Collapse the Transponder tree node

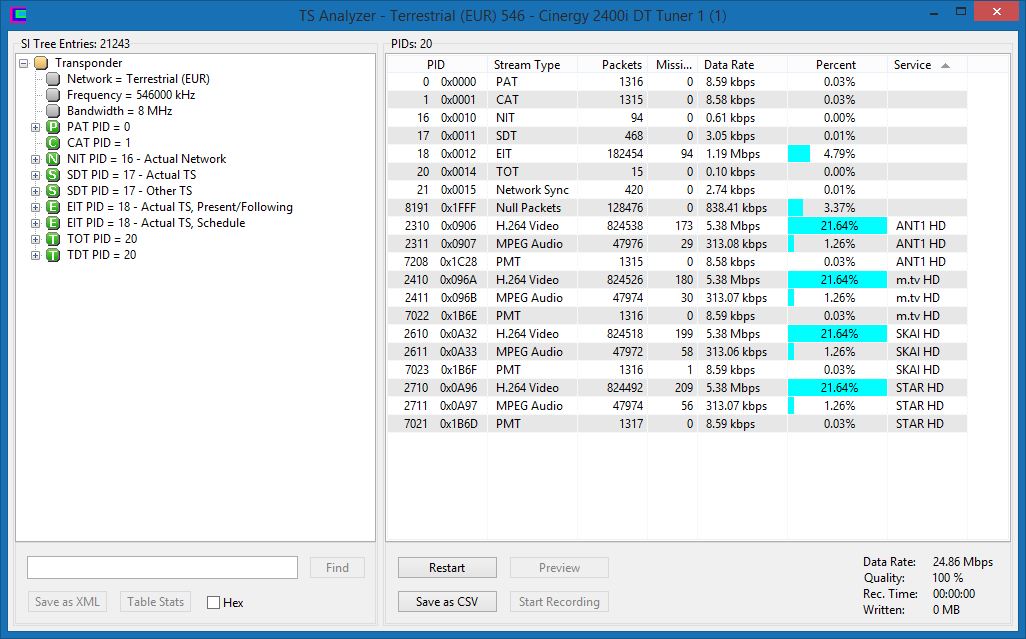pyautogui.click(x=24, y=63)
